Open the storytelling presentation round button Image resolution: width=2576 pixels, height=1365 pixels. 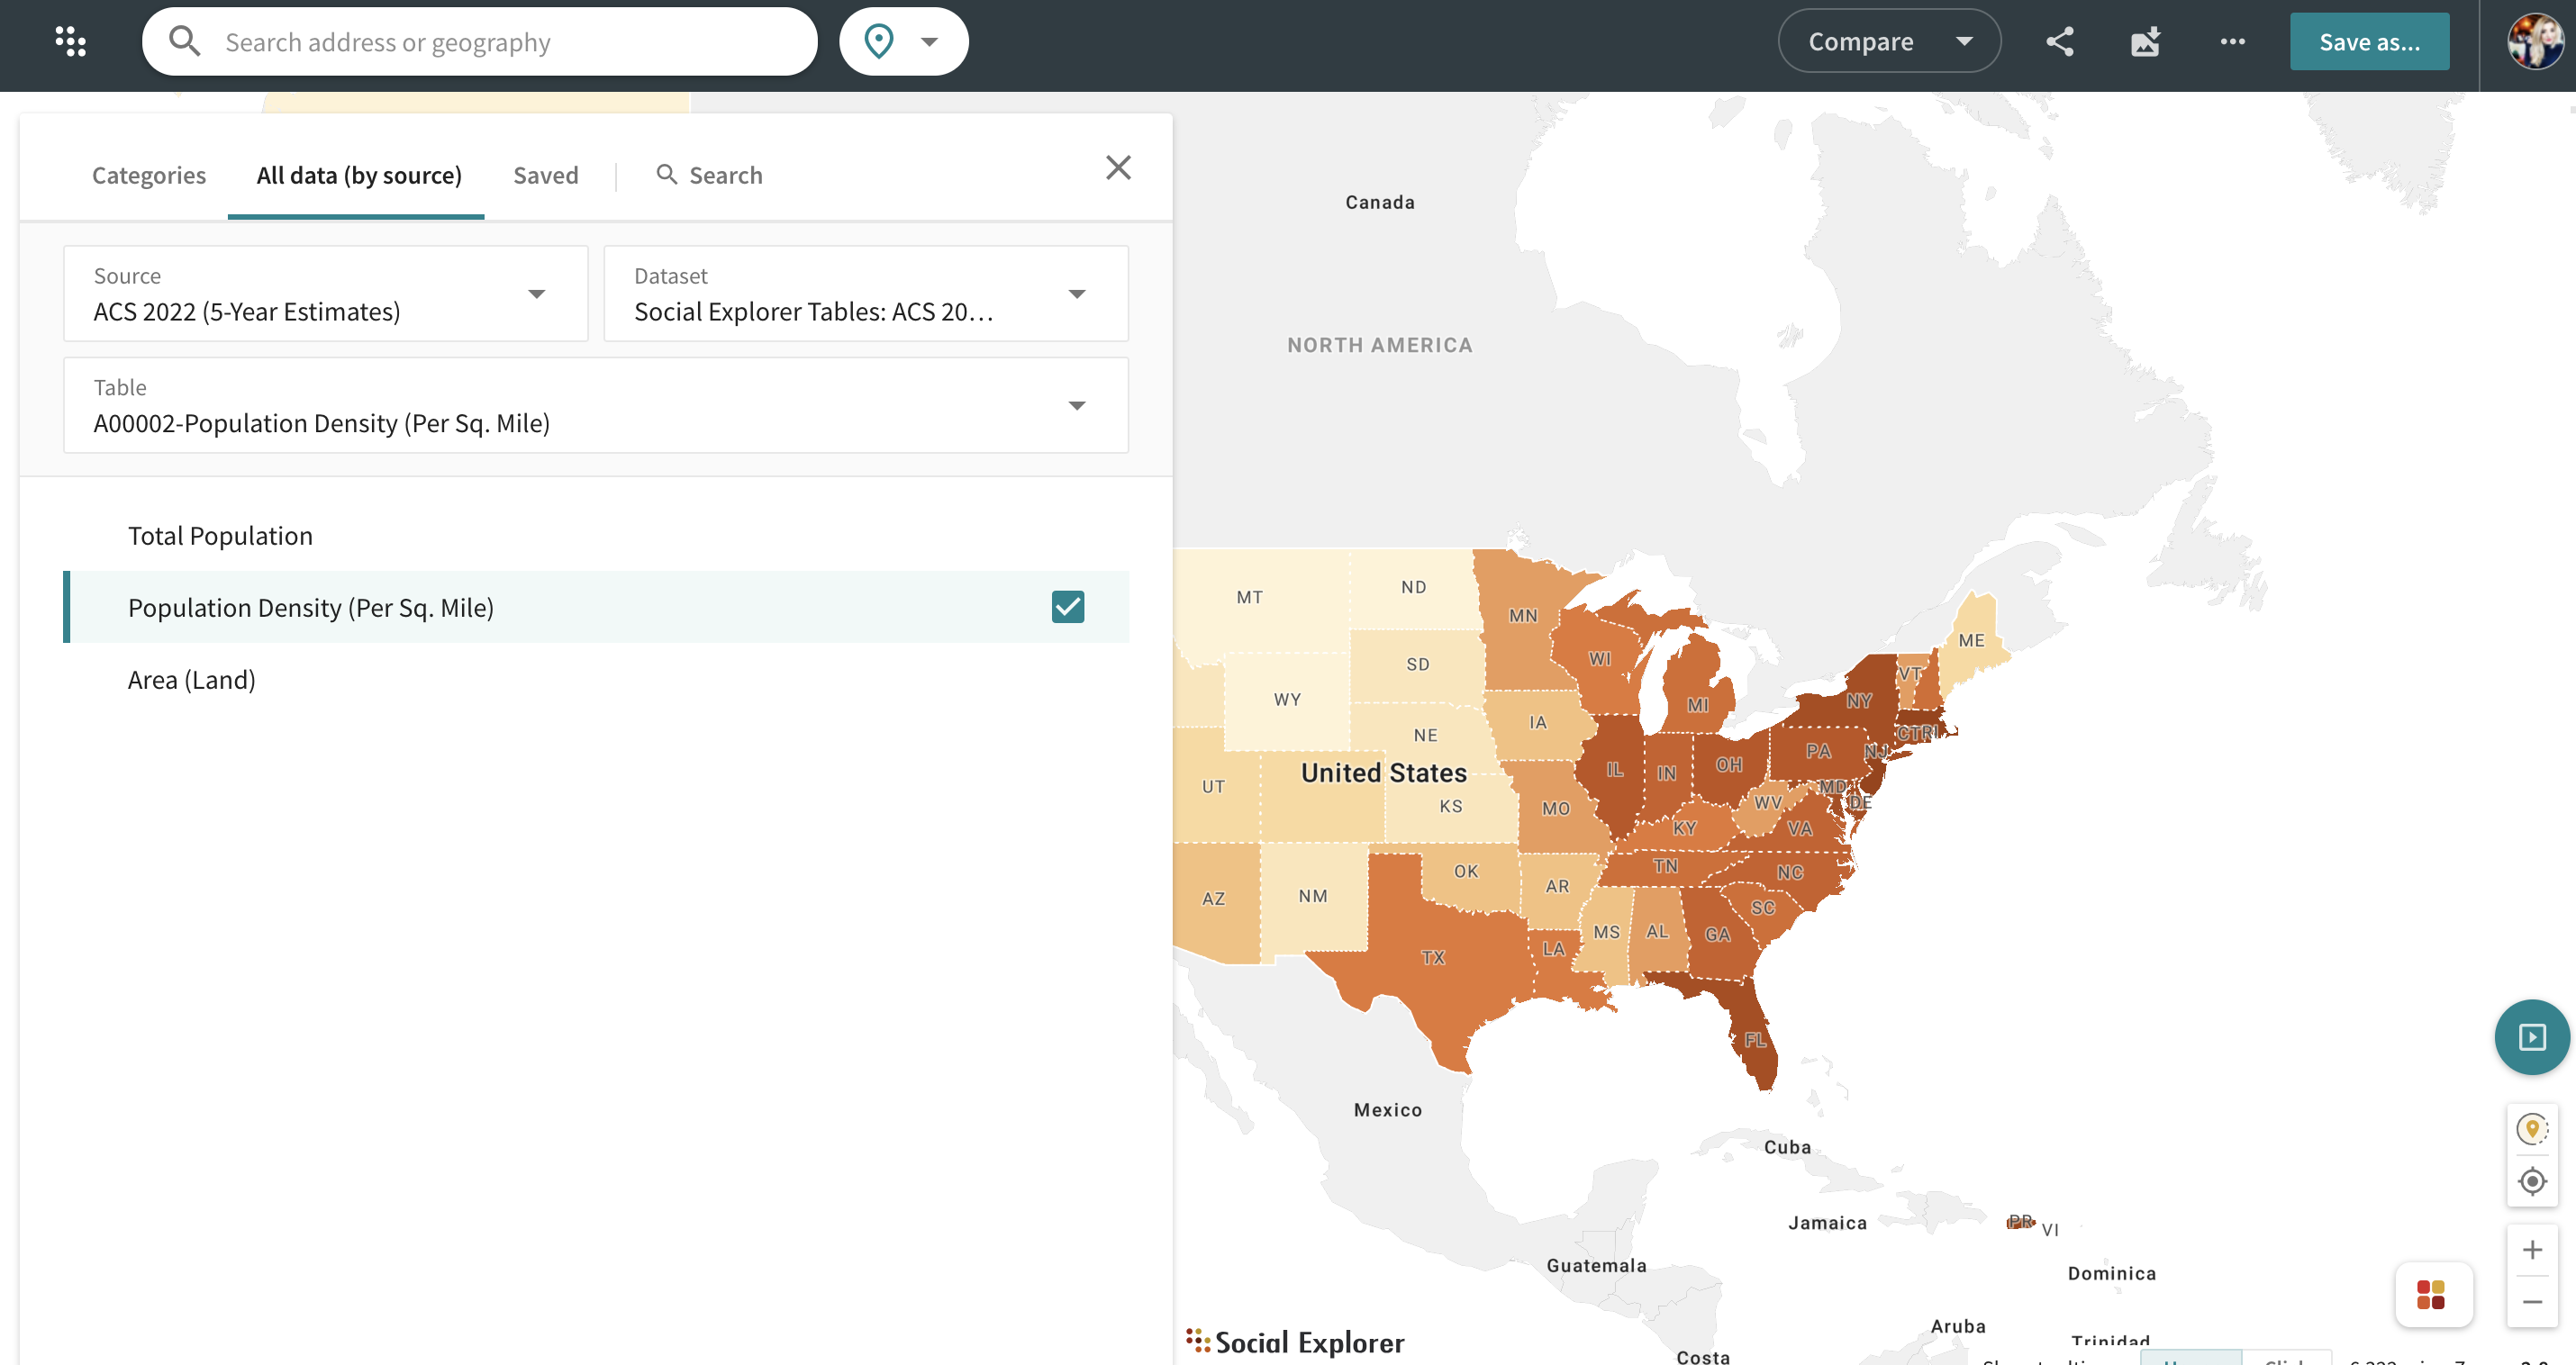(2531, 1037)
